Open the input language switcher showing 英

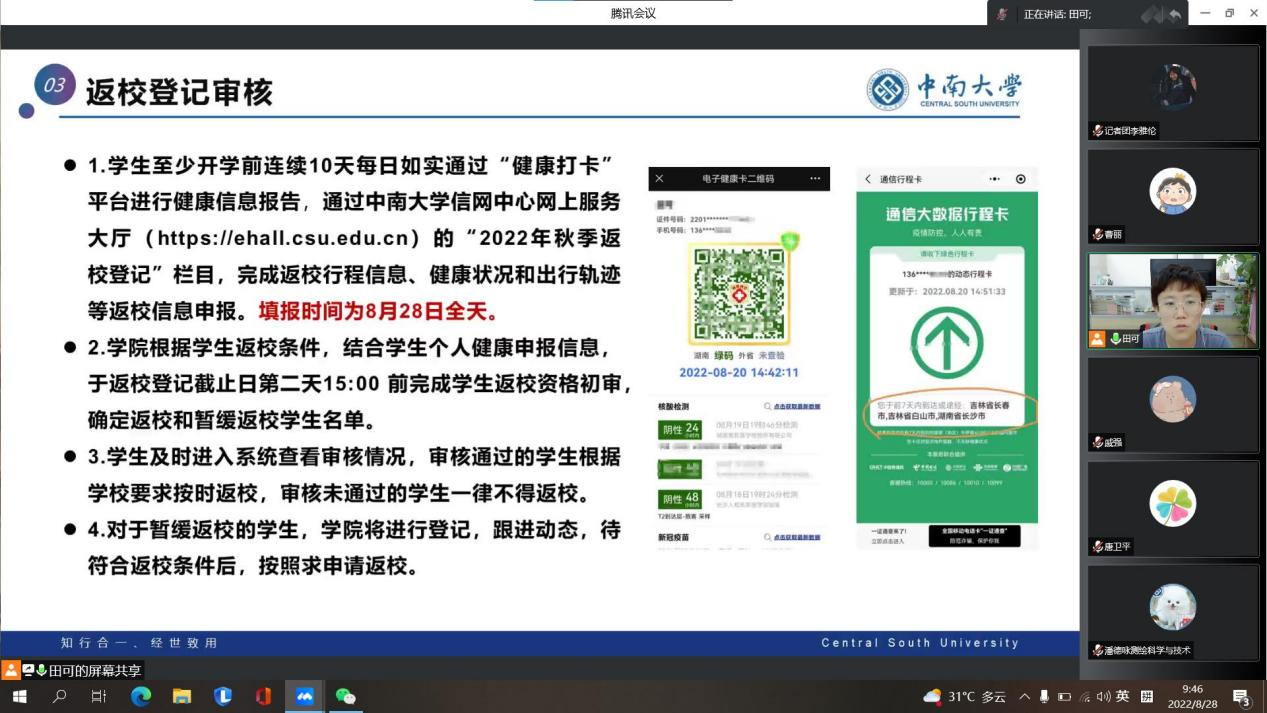click(1124, 697)
